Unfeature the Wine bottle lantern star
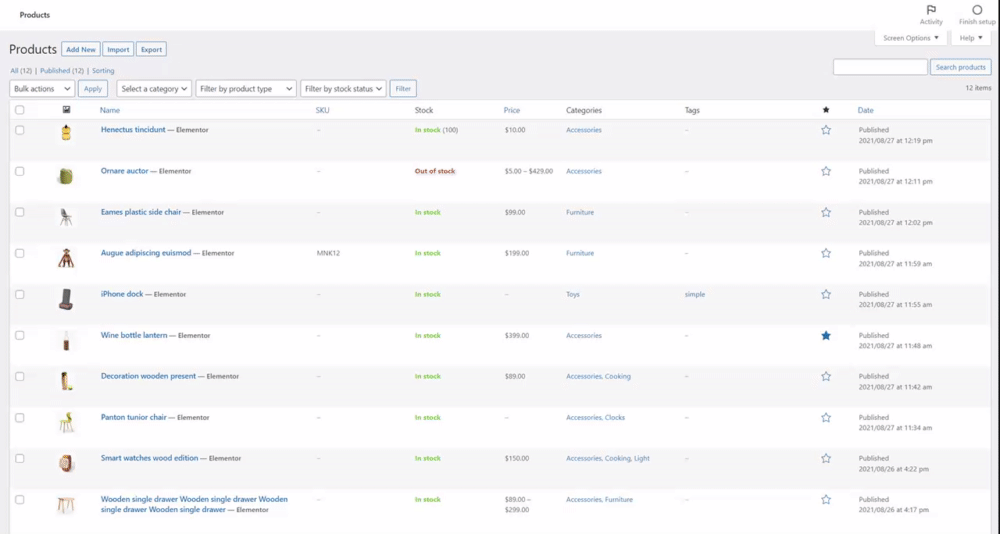The height and width of the screenshot is (534, 1000). coord(826,336)
